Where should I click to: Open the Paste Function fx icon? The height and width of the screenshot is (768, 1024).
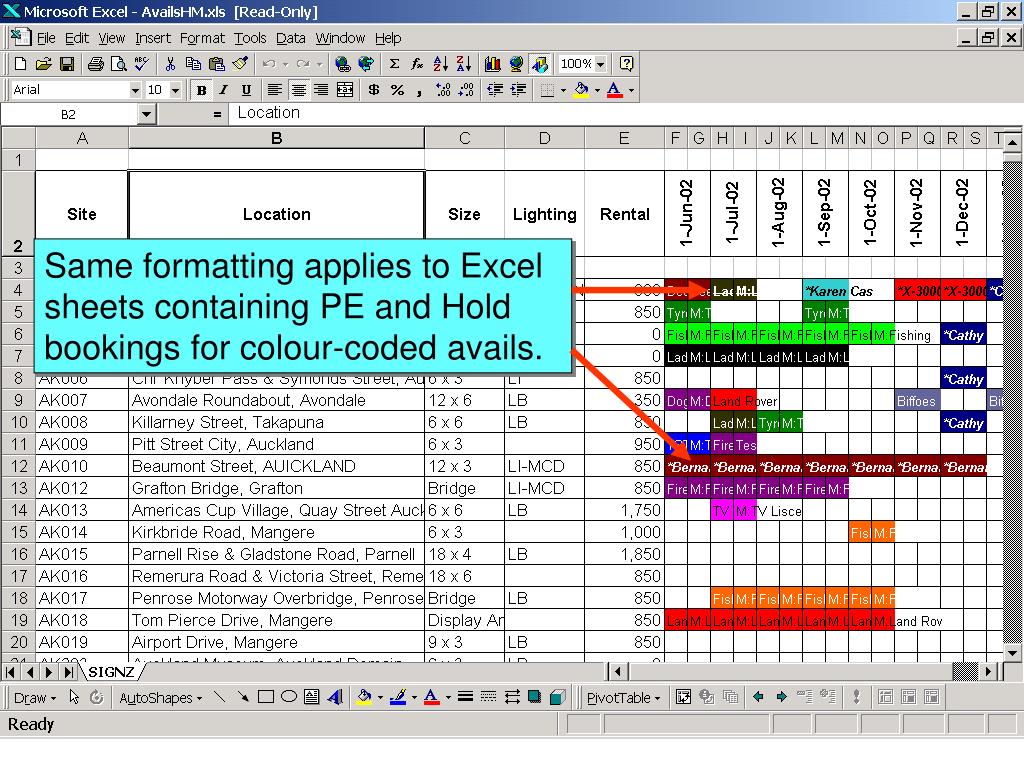417,64
